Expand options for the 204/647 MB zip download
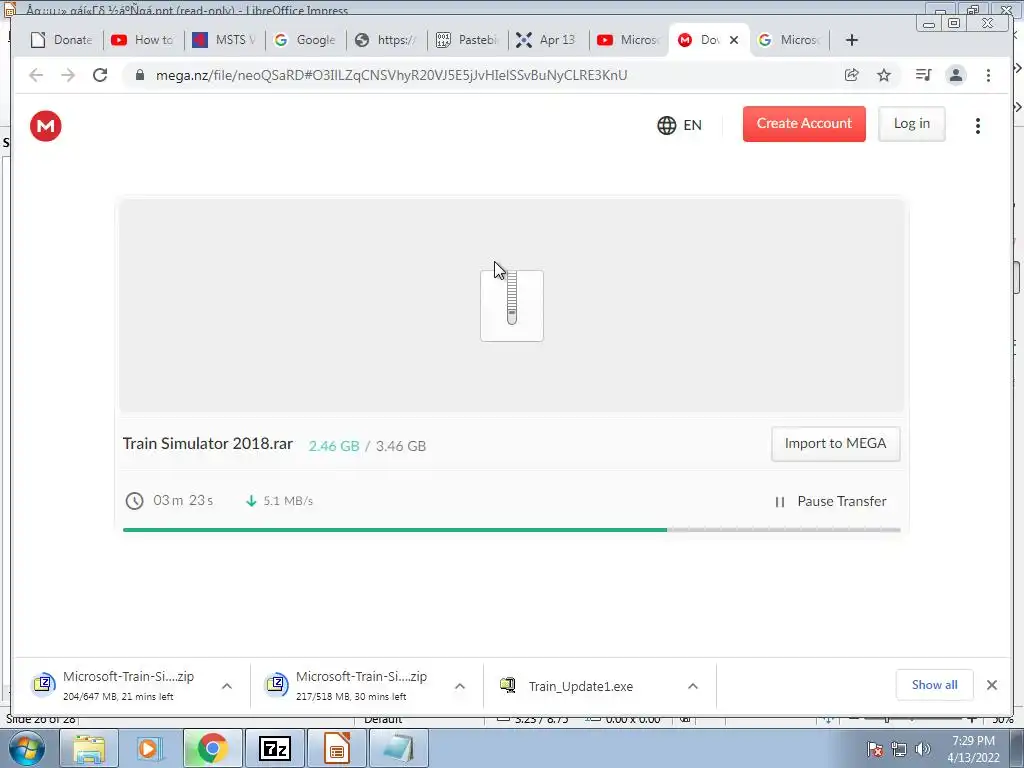Image resolution: width=1024 pixels, height=768 pixels. (x=227, y=686)
